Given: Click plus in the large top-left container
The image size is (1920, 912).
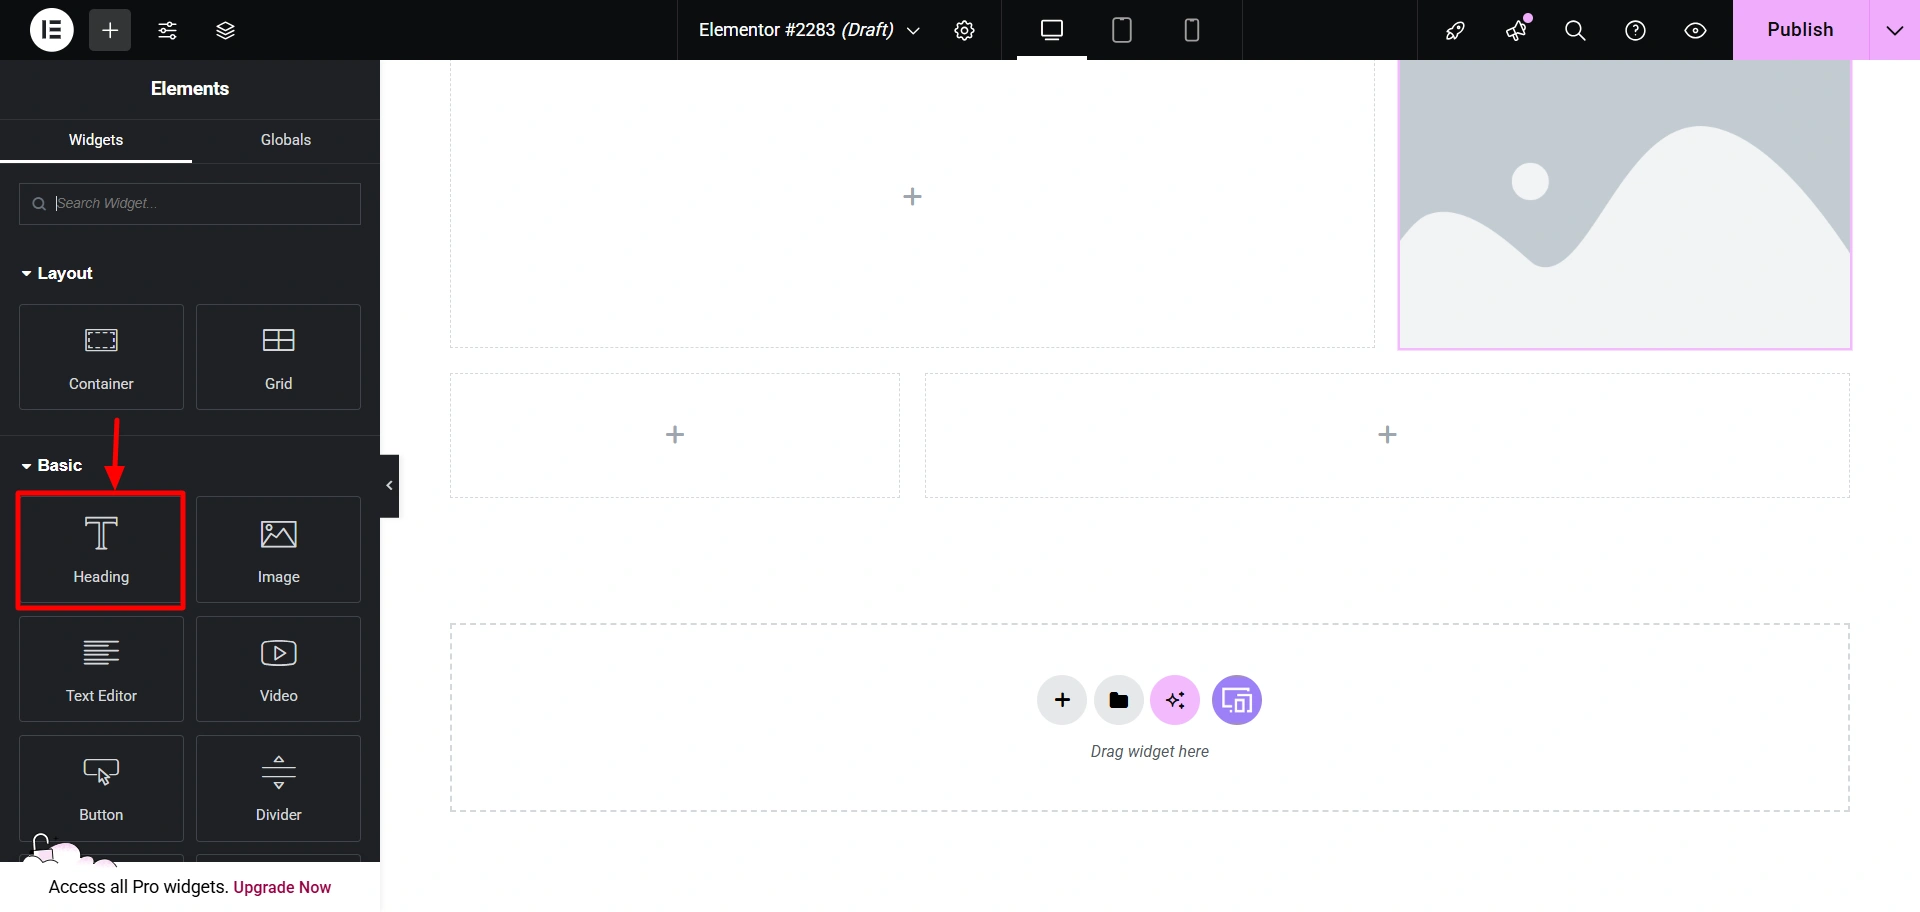Looking at the screenshot, I should (x=912, y=197).
